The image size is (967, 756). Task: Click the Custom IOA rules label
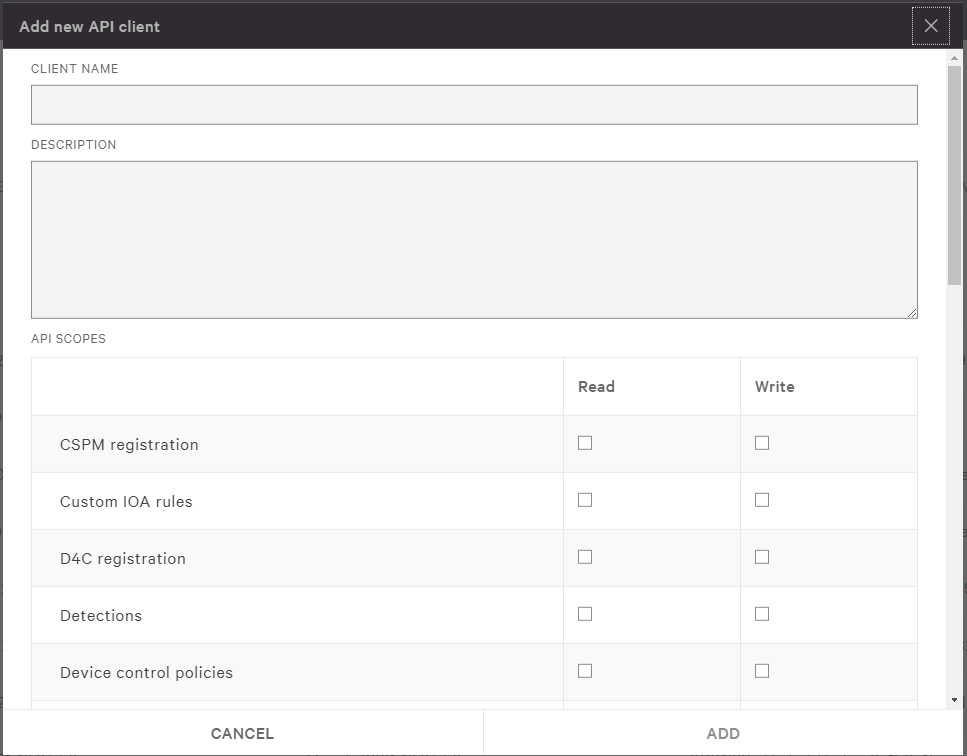pos(126,501)
